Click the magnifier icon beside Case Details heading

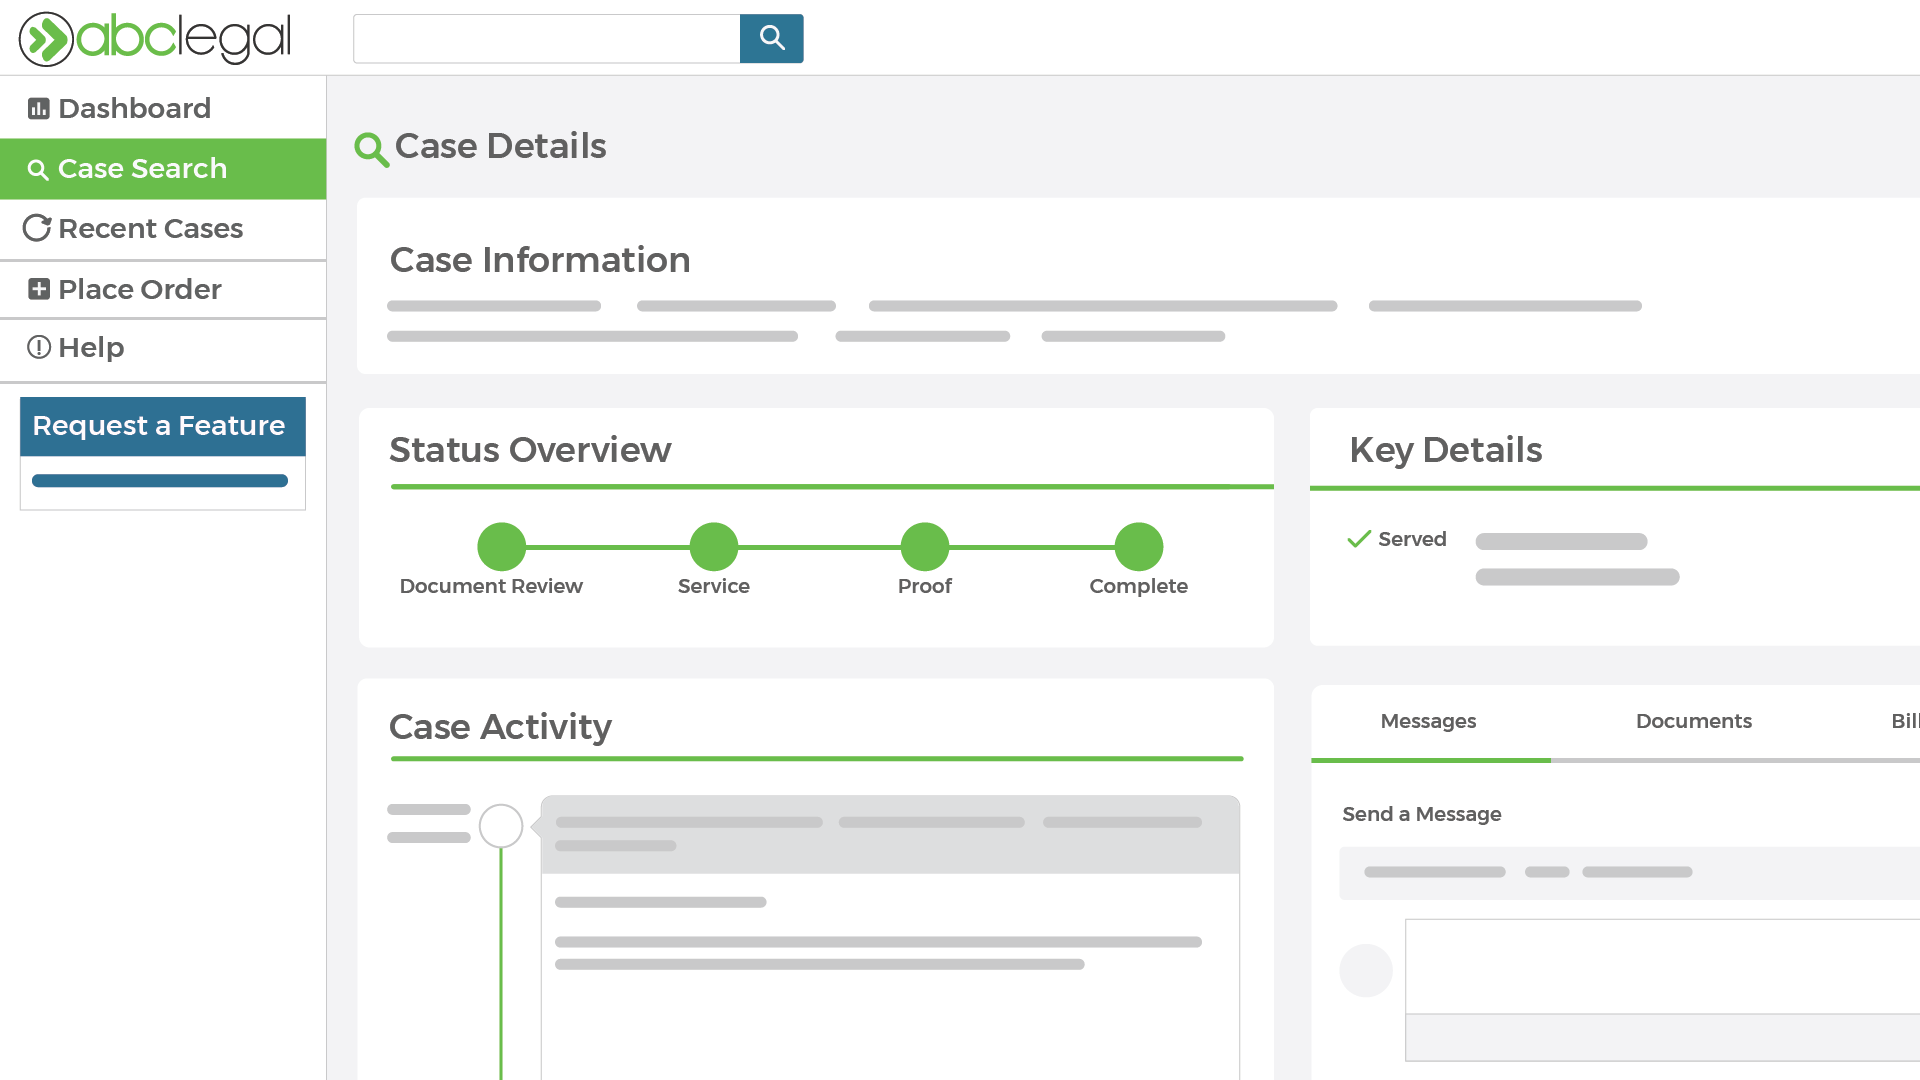pos(371,150)
